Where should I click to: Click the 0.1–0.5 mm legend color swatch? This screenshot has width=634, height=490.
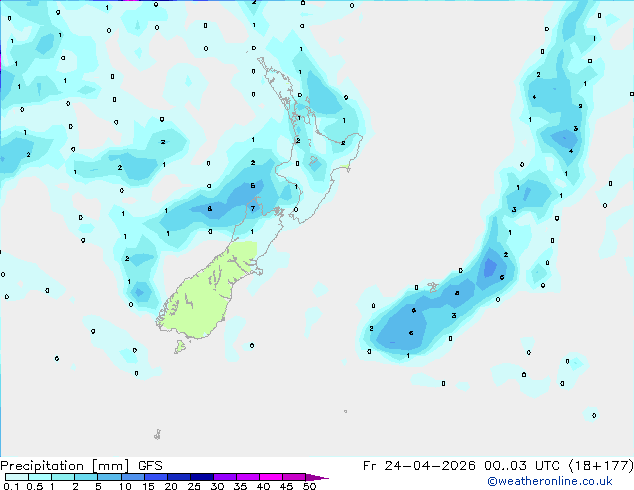tap(17, 477)
